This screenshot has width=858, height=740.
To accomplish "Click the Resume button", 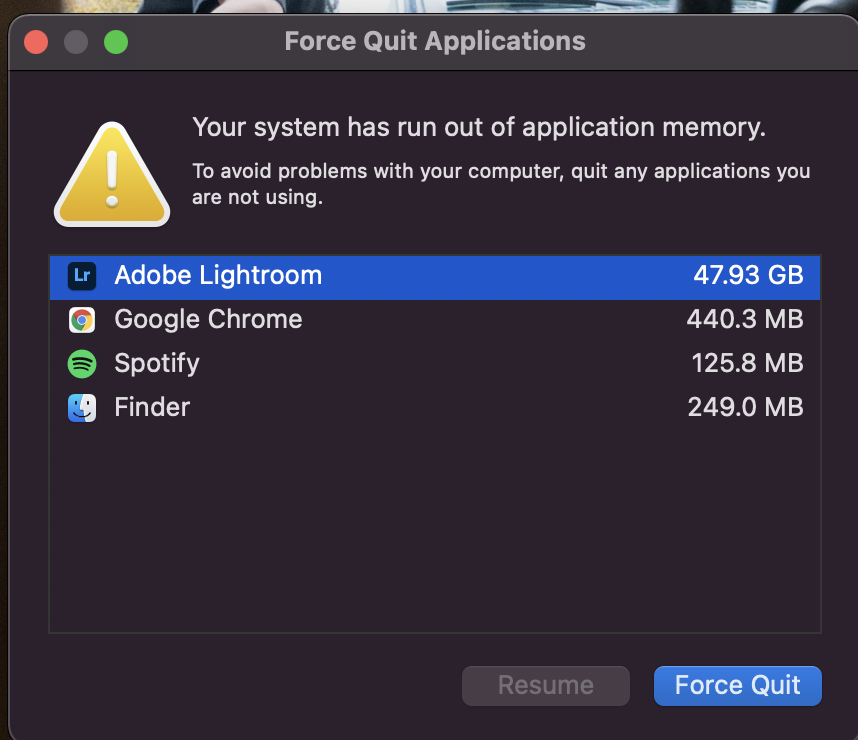I will coord(546,686).
